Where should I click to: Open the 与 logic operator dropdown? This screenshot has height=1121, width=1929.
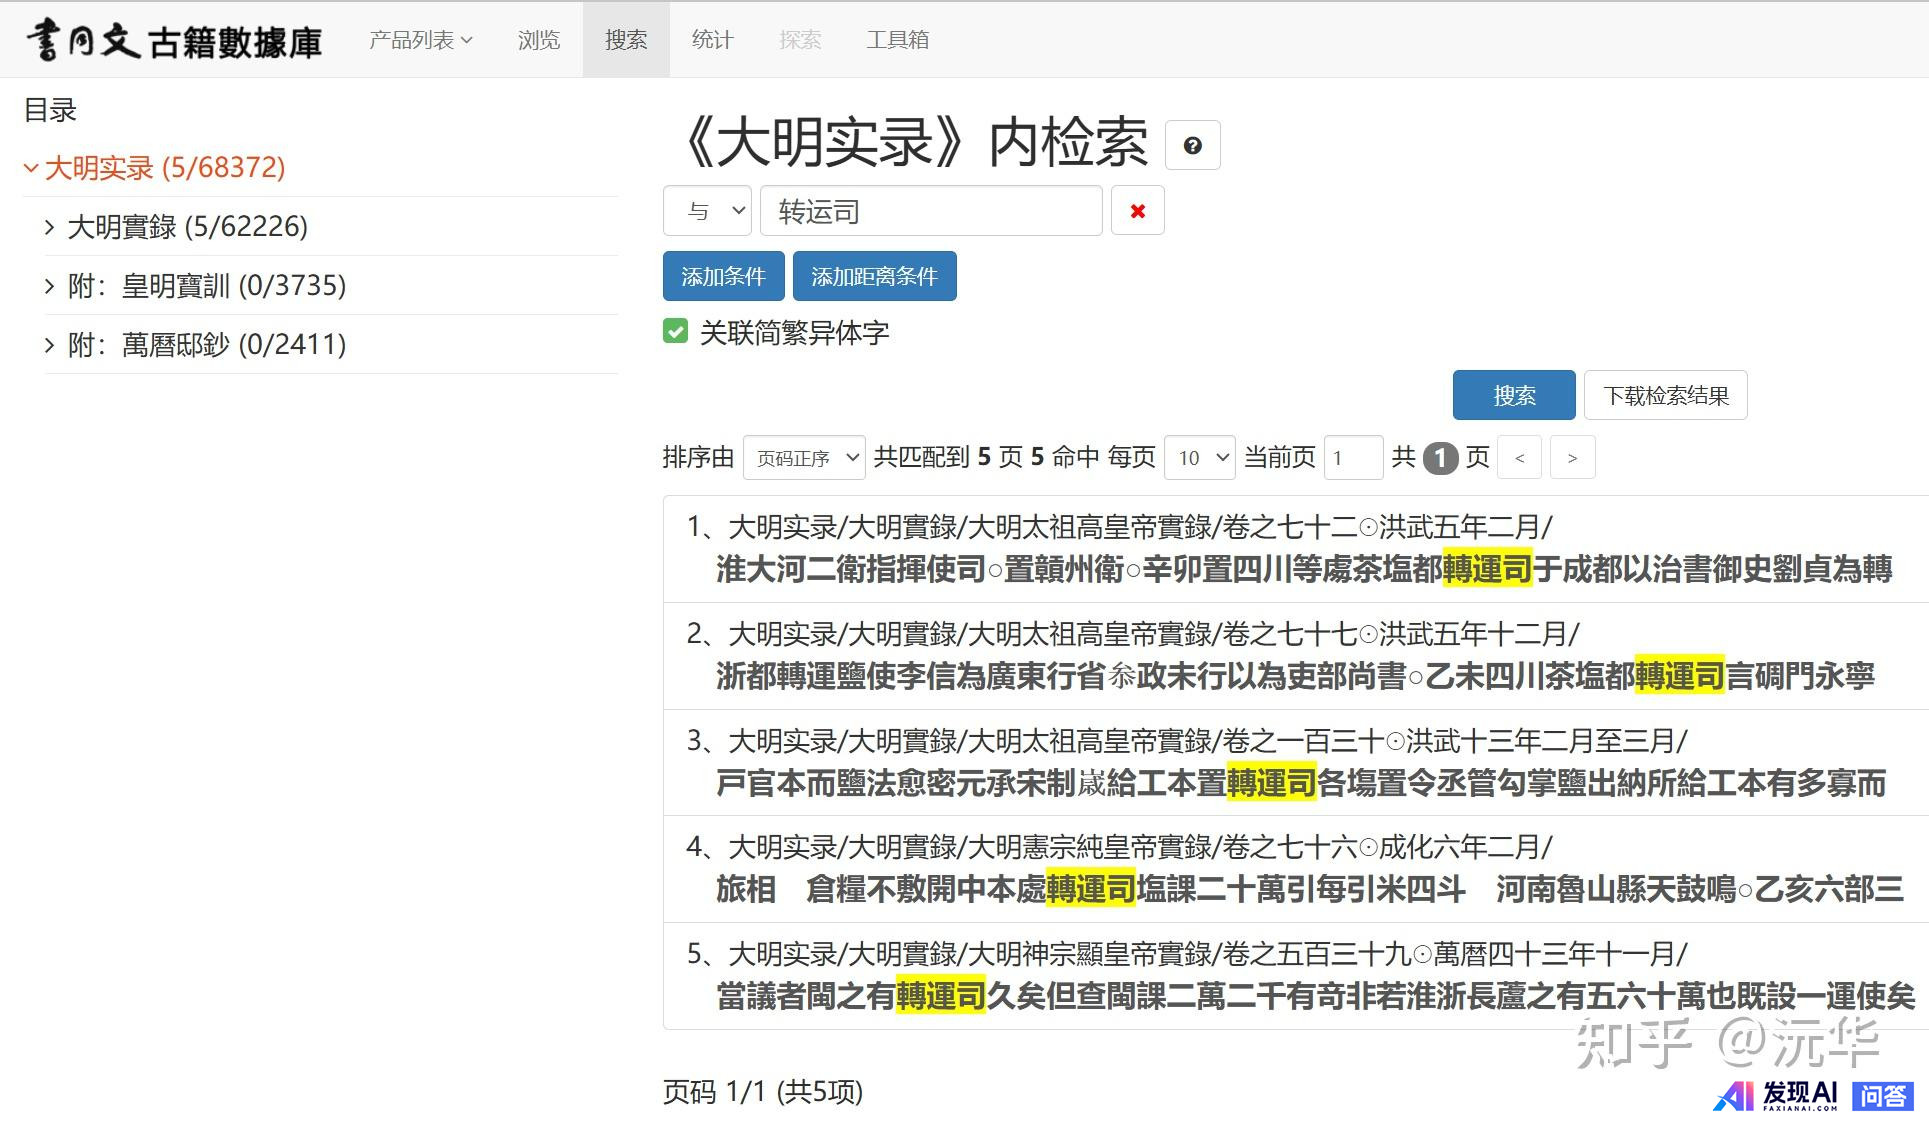coord(707,211)
